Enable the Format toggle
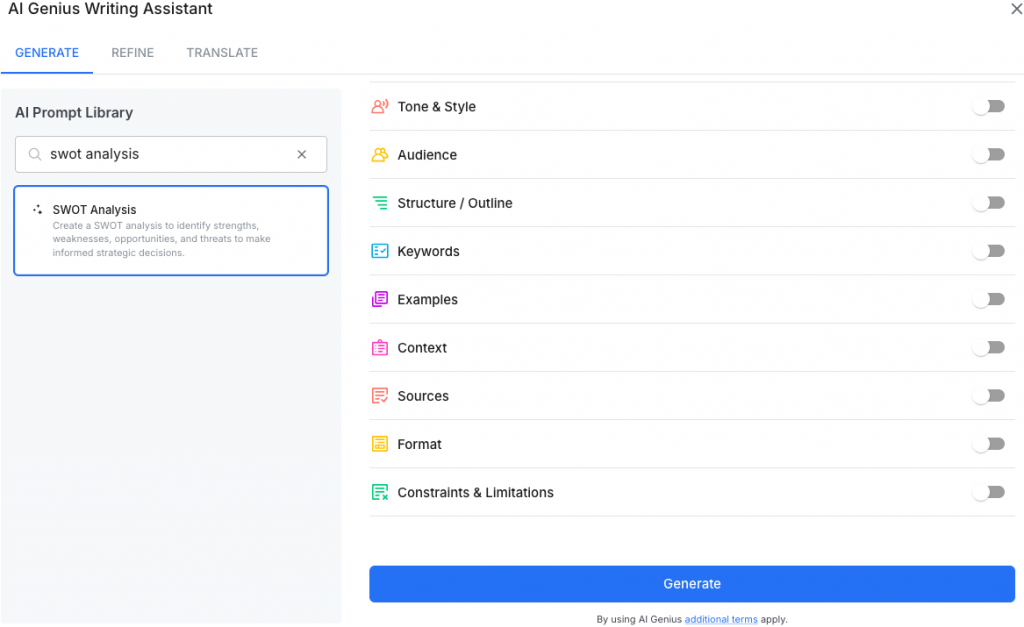Image resolution: width=1024 pixels, height=627 pixels. 989,444
